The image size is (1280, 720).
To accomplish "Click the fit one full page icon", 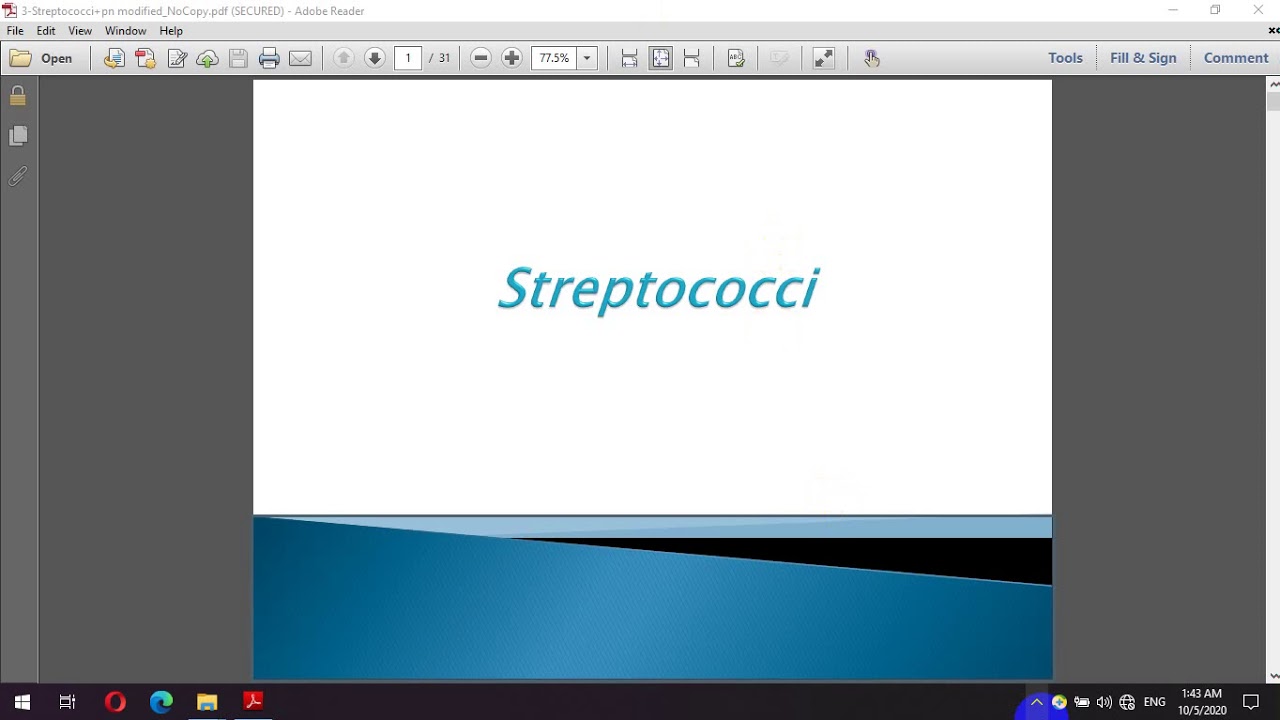I will click(661, 58).
